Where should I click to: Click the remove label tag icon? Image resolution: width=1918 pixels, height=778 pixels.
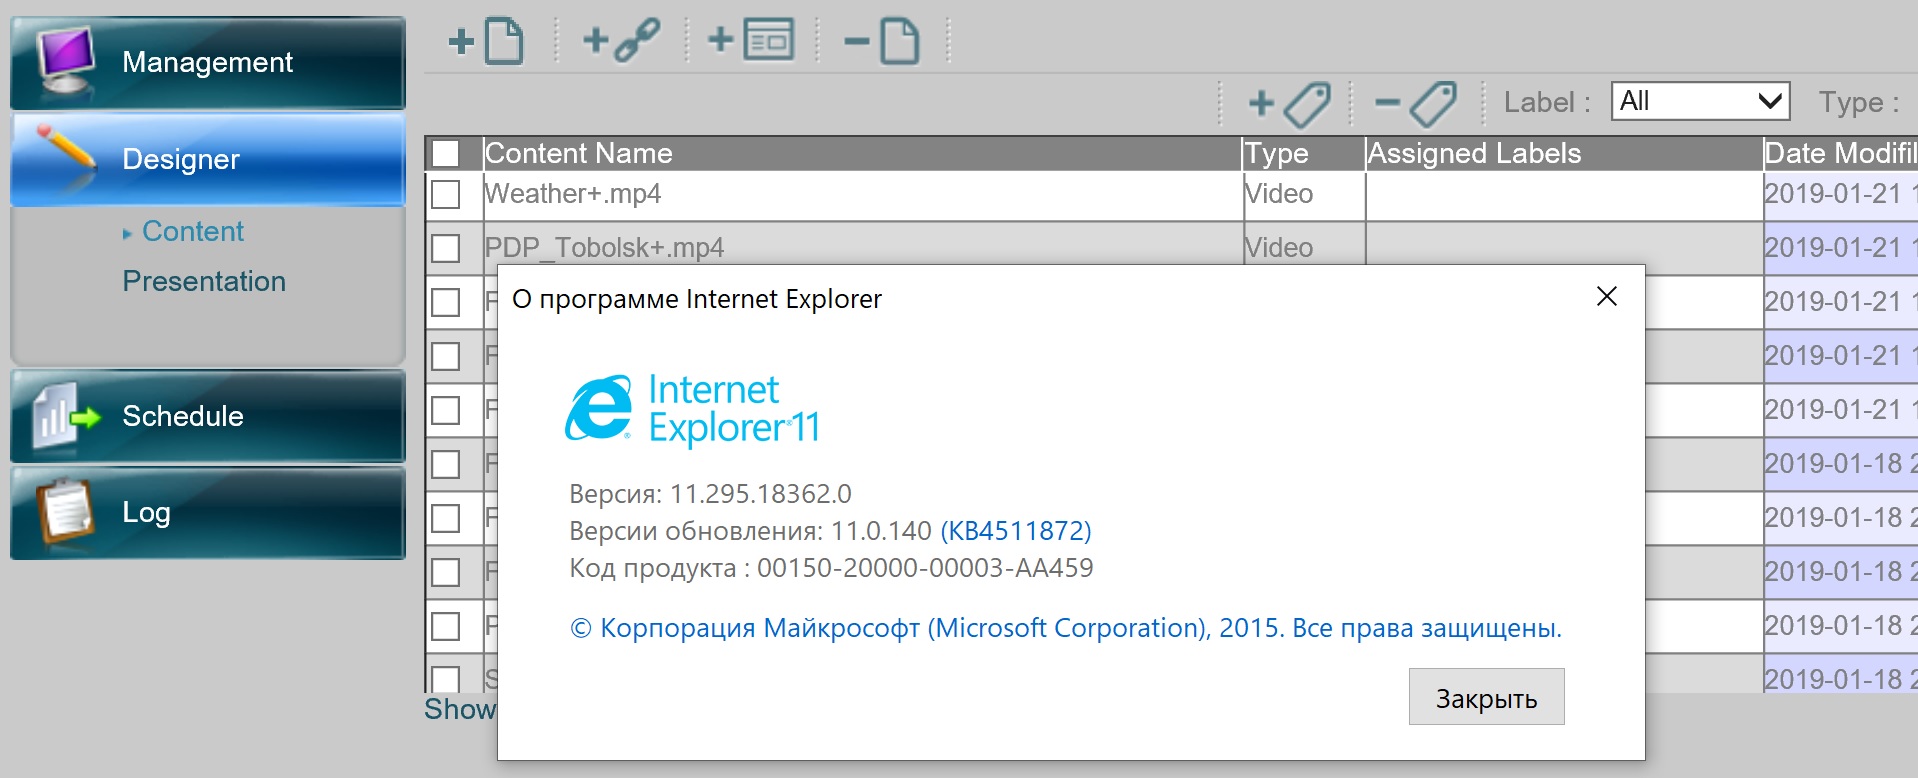(1415, 103)
